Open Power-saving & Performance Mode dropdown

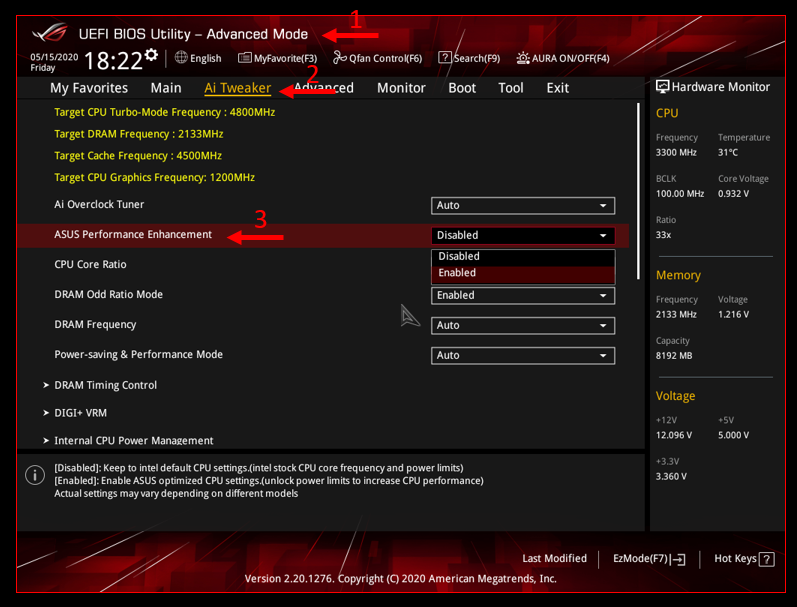tap(523, 355)
